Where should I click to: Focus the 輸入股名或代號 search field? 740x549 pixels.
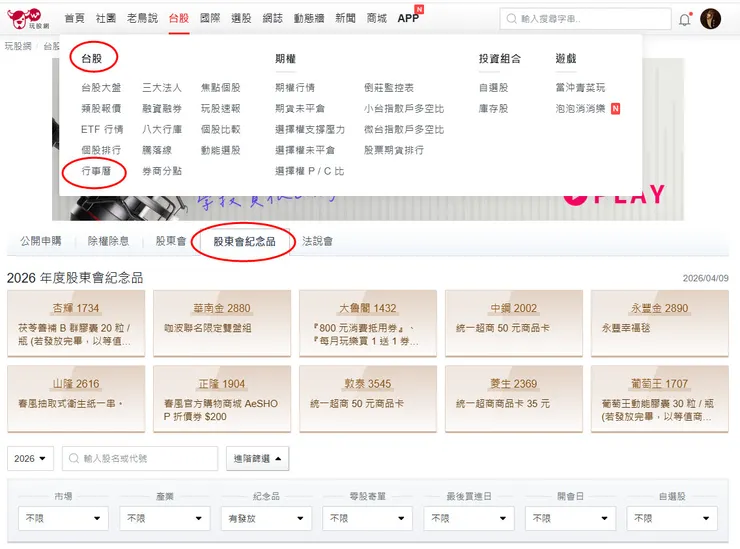click(140, 458)
